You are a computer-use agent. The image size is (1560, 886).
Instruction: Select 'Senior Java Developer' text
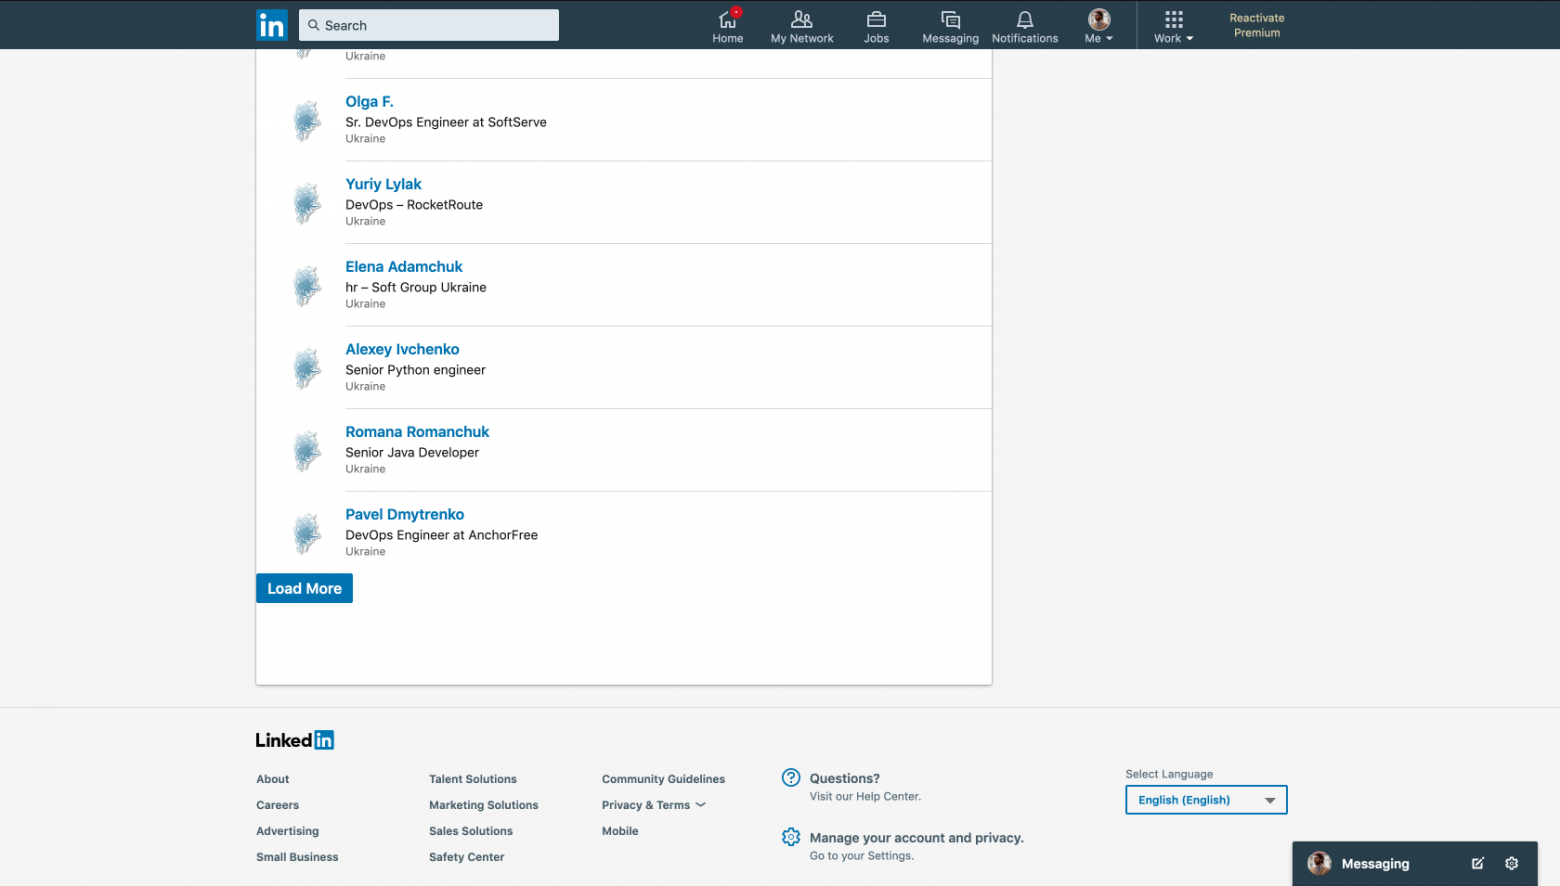[x=412, y=452]
